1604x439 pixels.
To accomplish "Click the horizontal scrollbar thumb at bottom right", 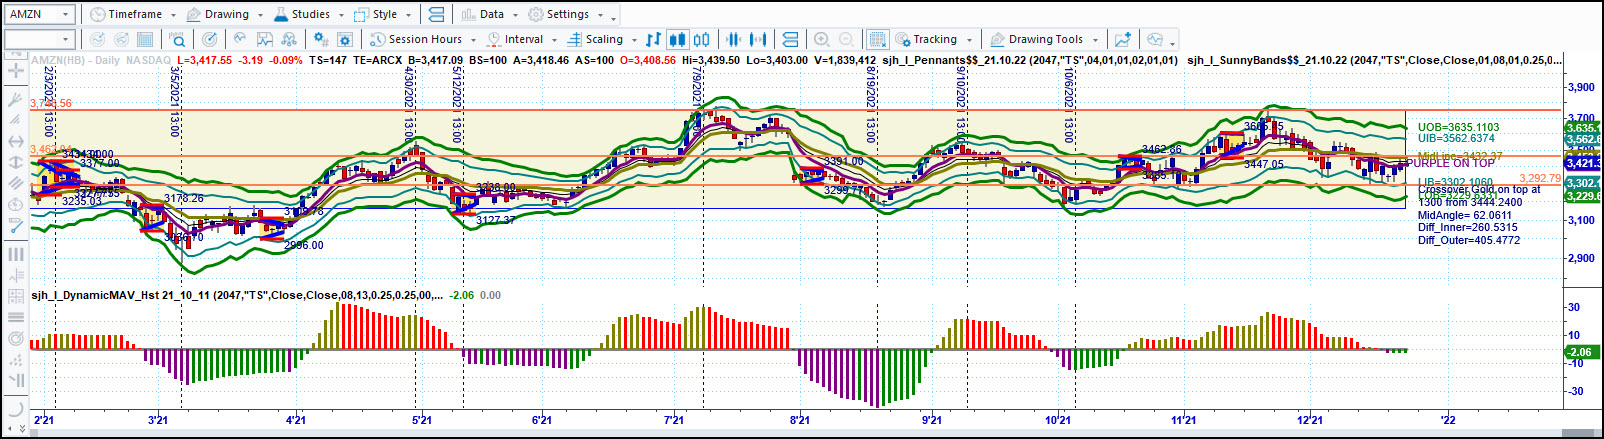I will (x=1578, y=432).
